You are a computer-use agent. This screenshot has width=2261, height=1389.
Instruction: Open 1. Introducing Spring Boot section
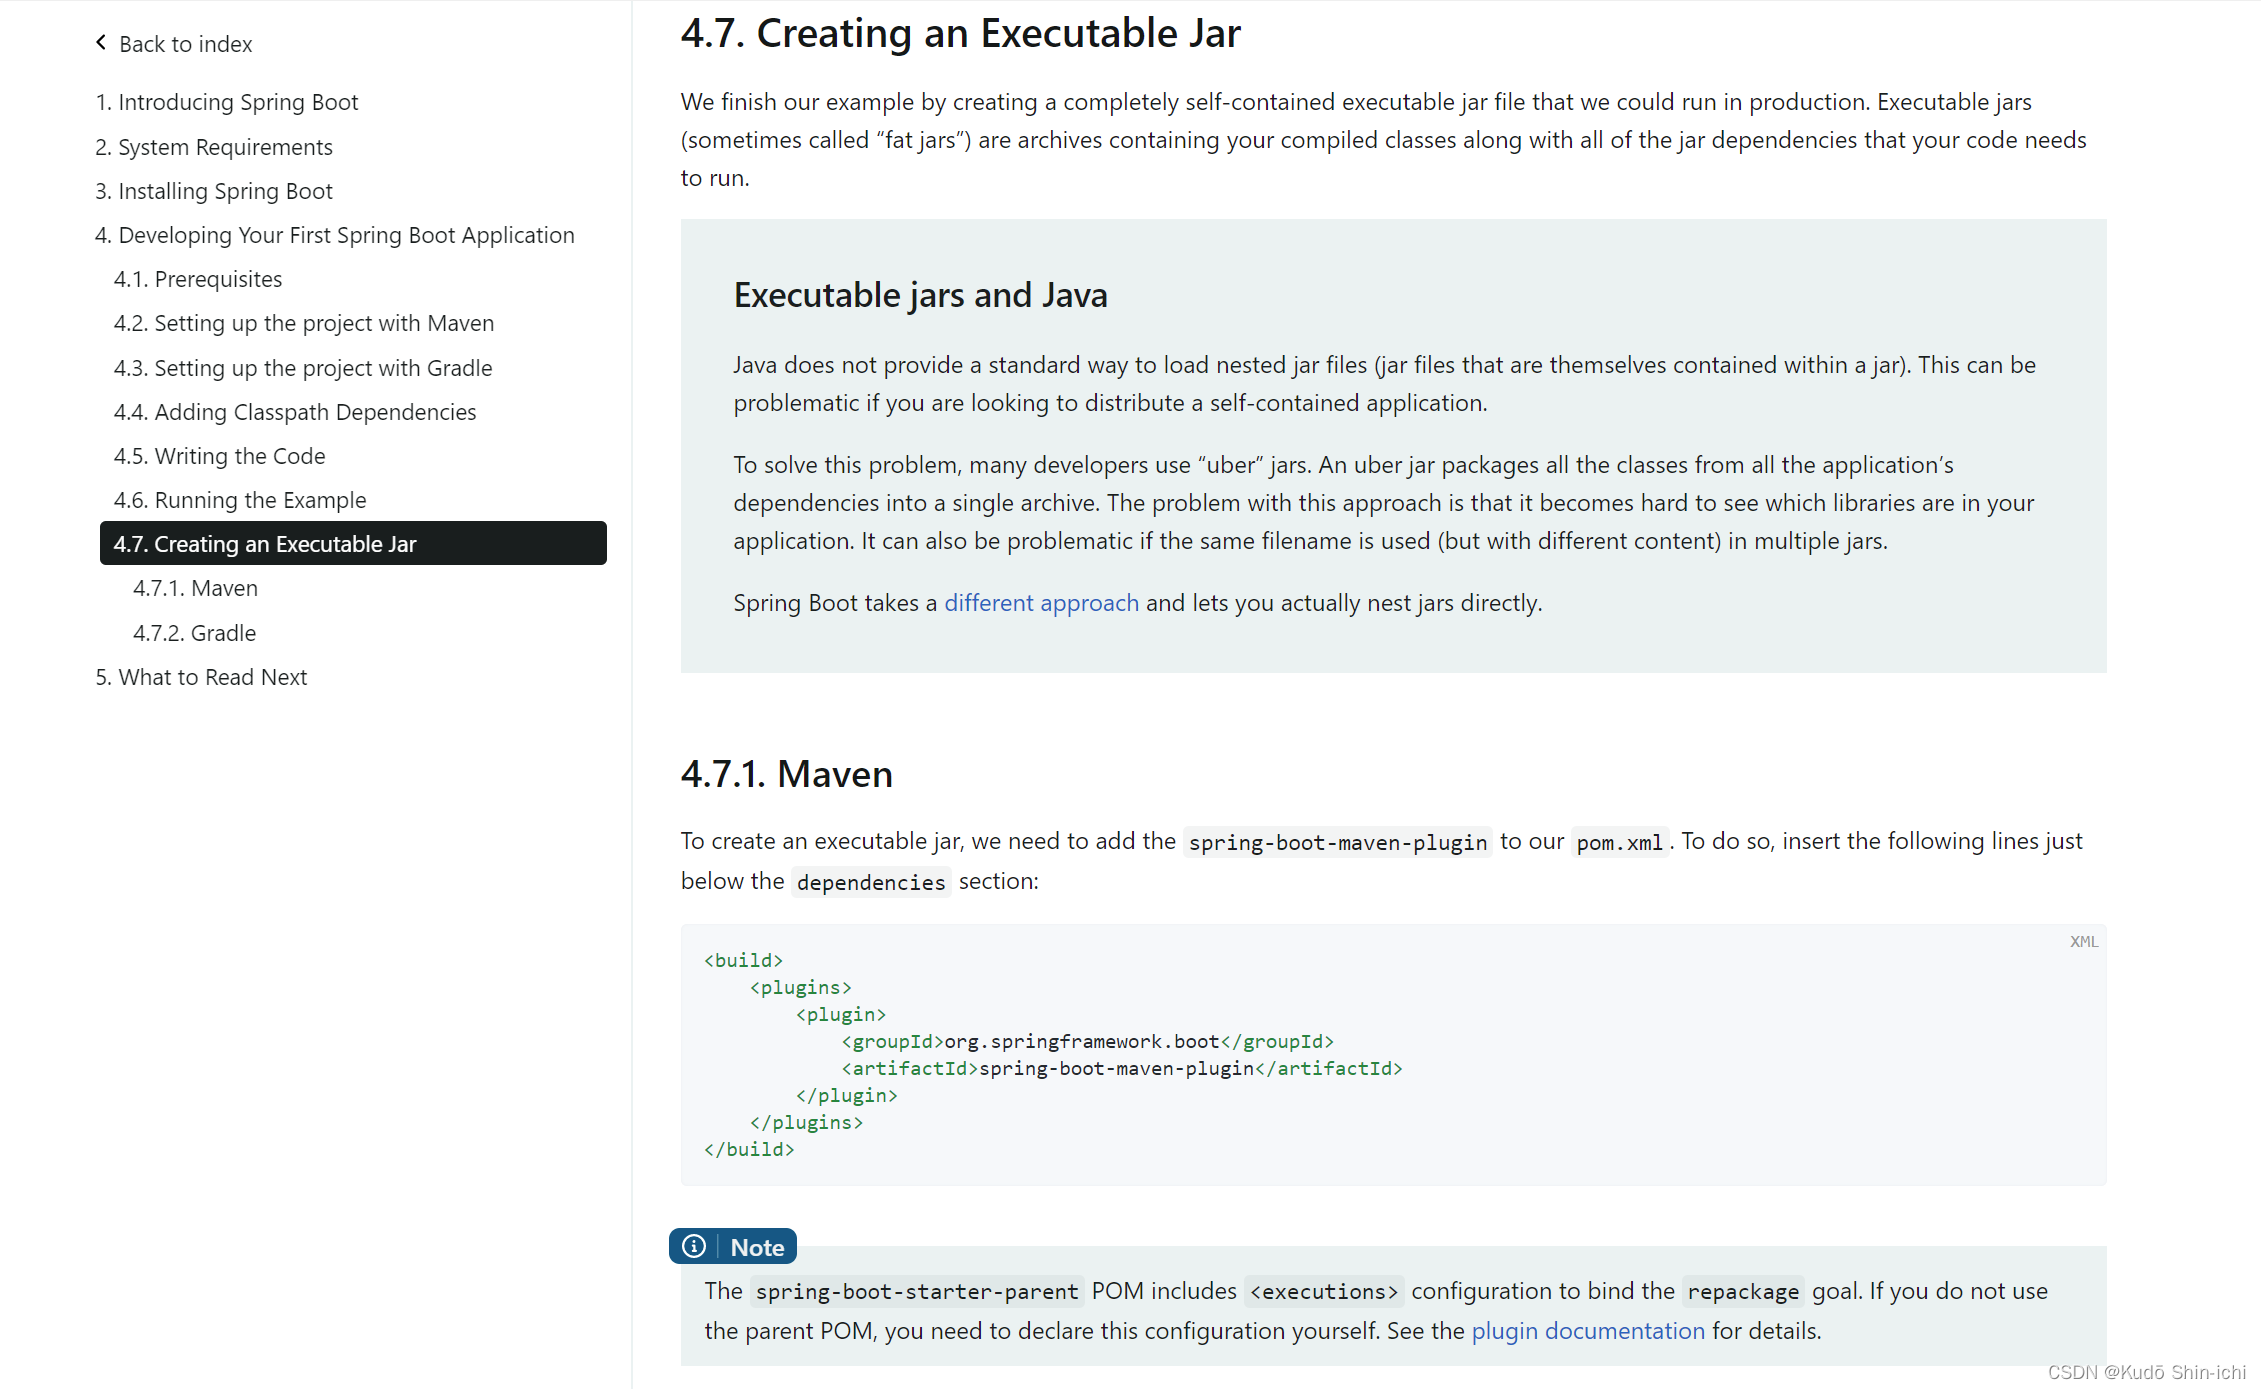[227, 102]
